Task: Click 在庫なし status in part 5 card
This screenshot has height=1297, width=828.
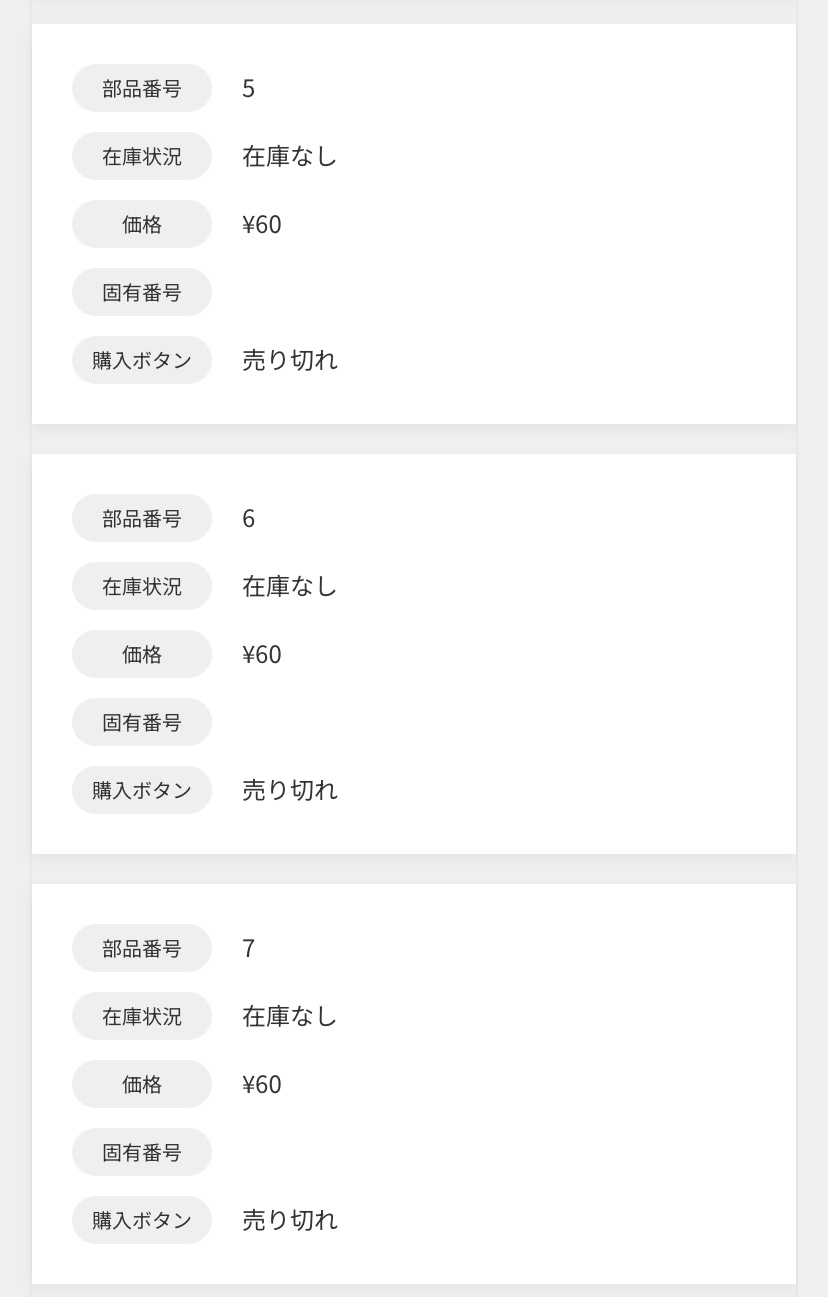Action: point(290,156)
